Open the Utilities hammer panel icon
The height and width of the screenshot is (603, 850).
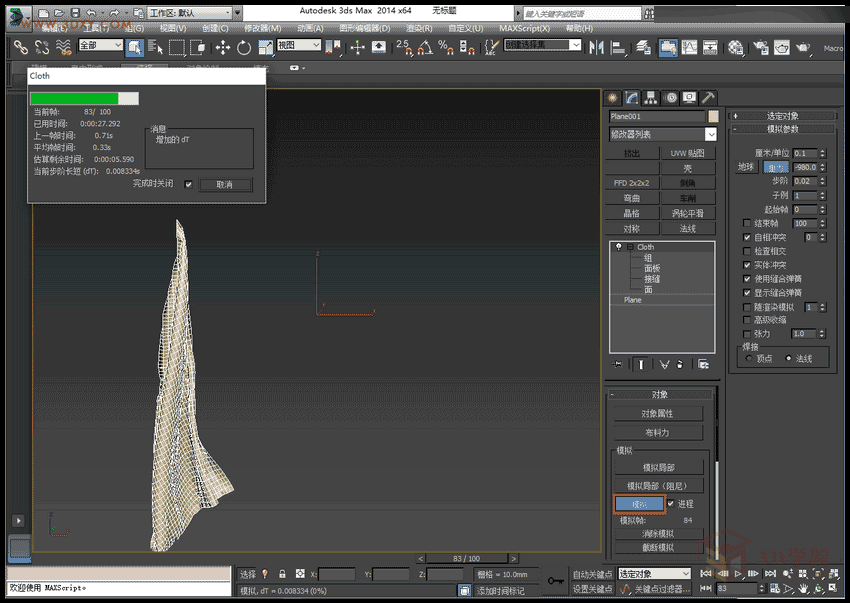pos(708,97)
